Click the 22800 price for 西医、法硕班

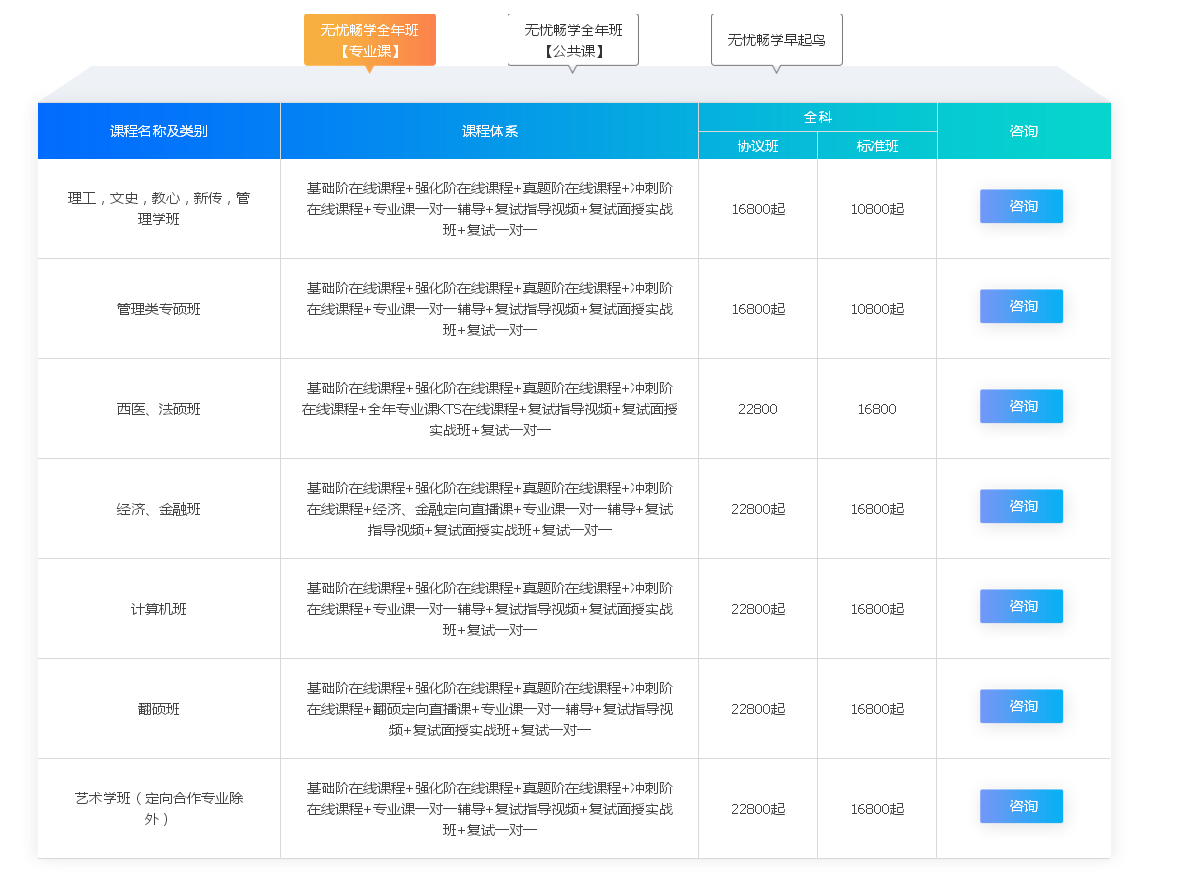(757, 409)
